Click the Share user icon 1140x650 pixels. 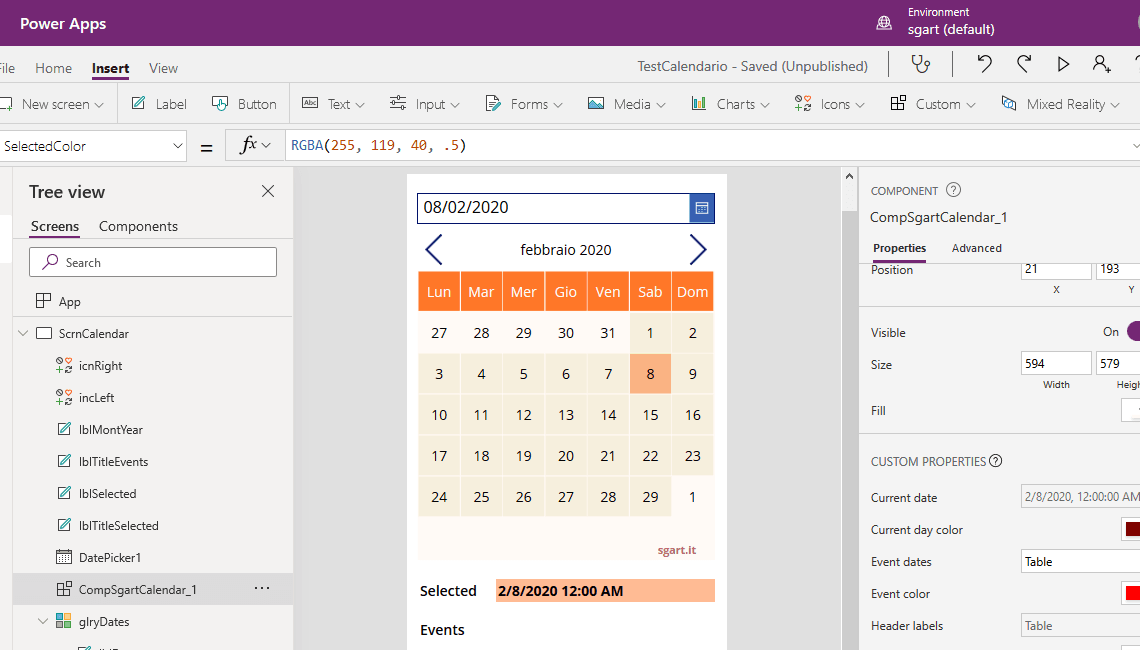click(1102, 65)
